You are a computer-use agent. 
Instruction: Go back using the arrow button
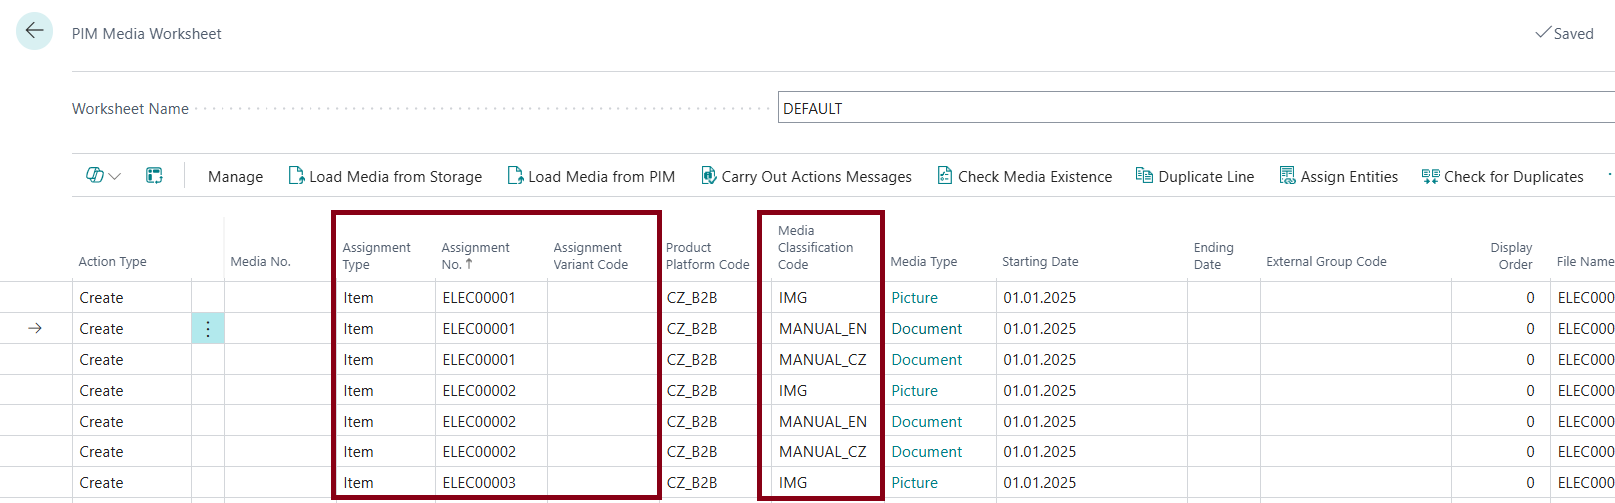tap(34, 31)
